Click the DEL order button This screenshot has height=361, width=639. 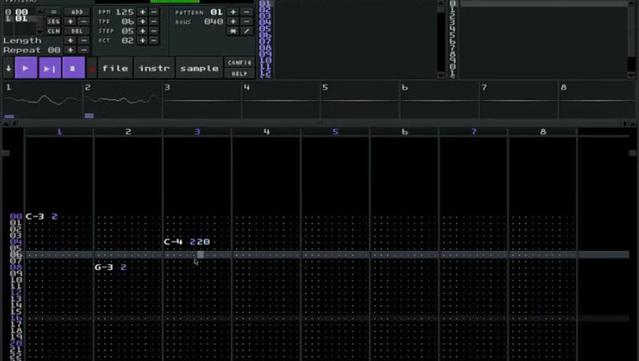point(77,31)
